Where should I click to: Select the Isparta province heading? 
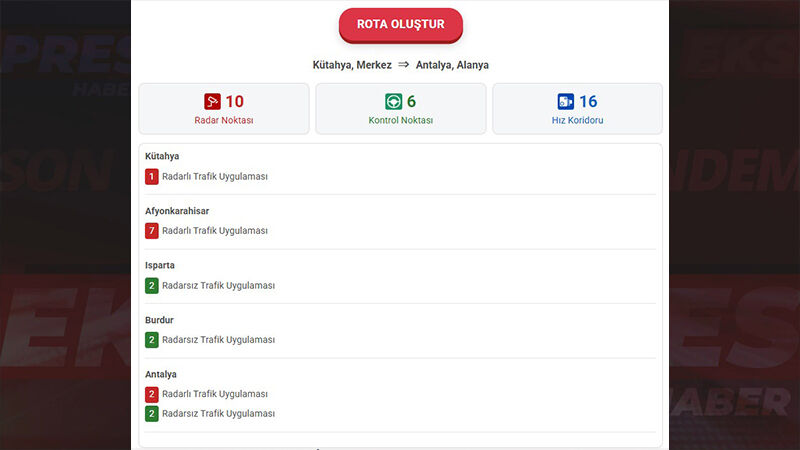(160, 265)
